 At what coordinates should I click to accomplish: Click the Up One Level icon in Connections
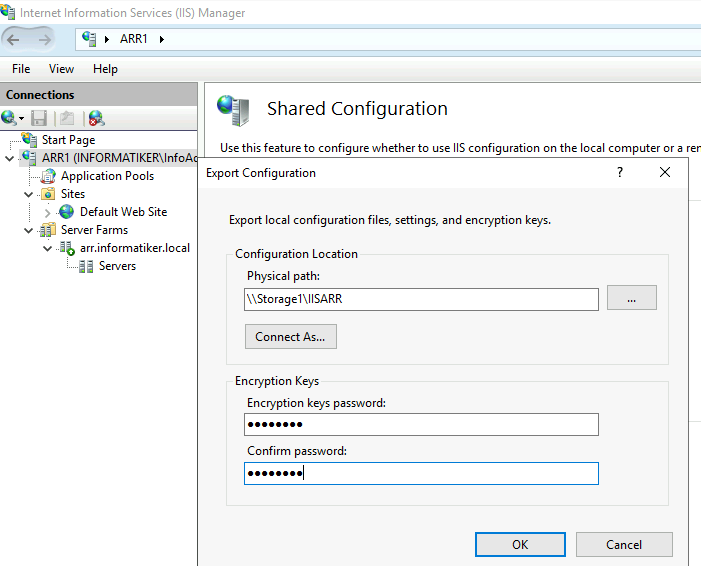tap(67, 118)
